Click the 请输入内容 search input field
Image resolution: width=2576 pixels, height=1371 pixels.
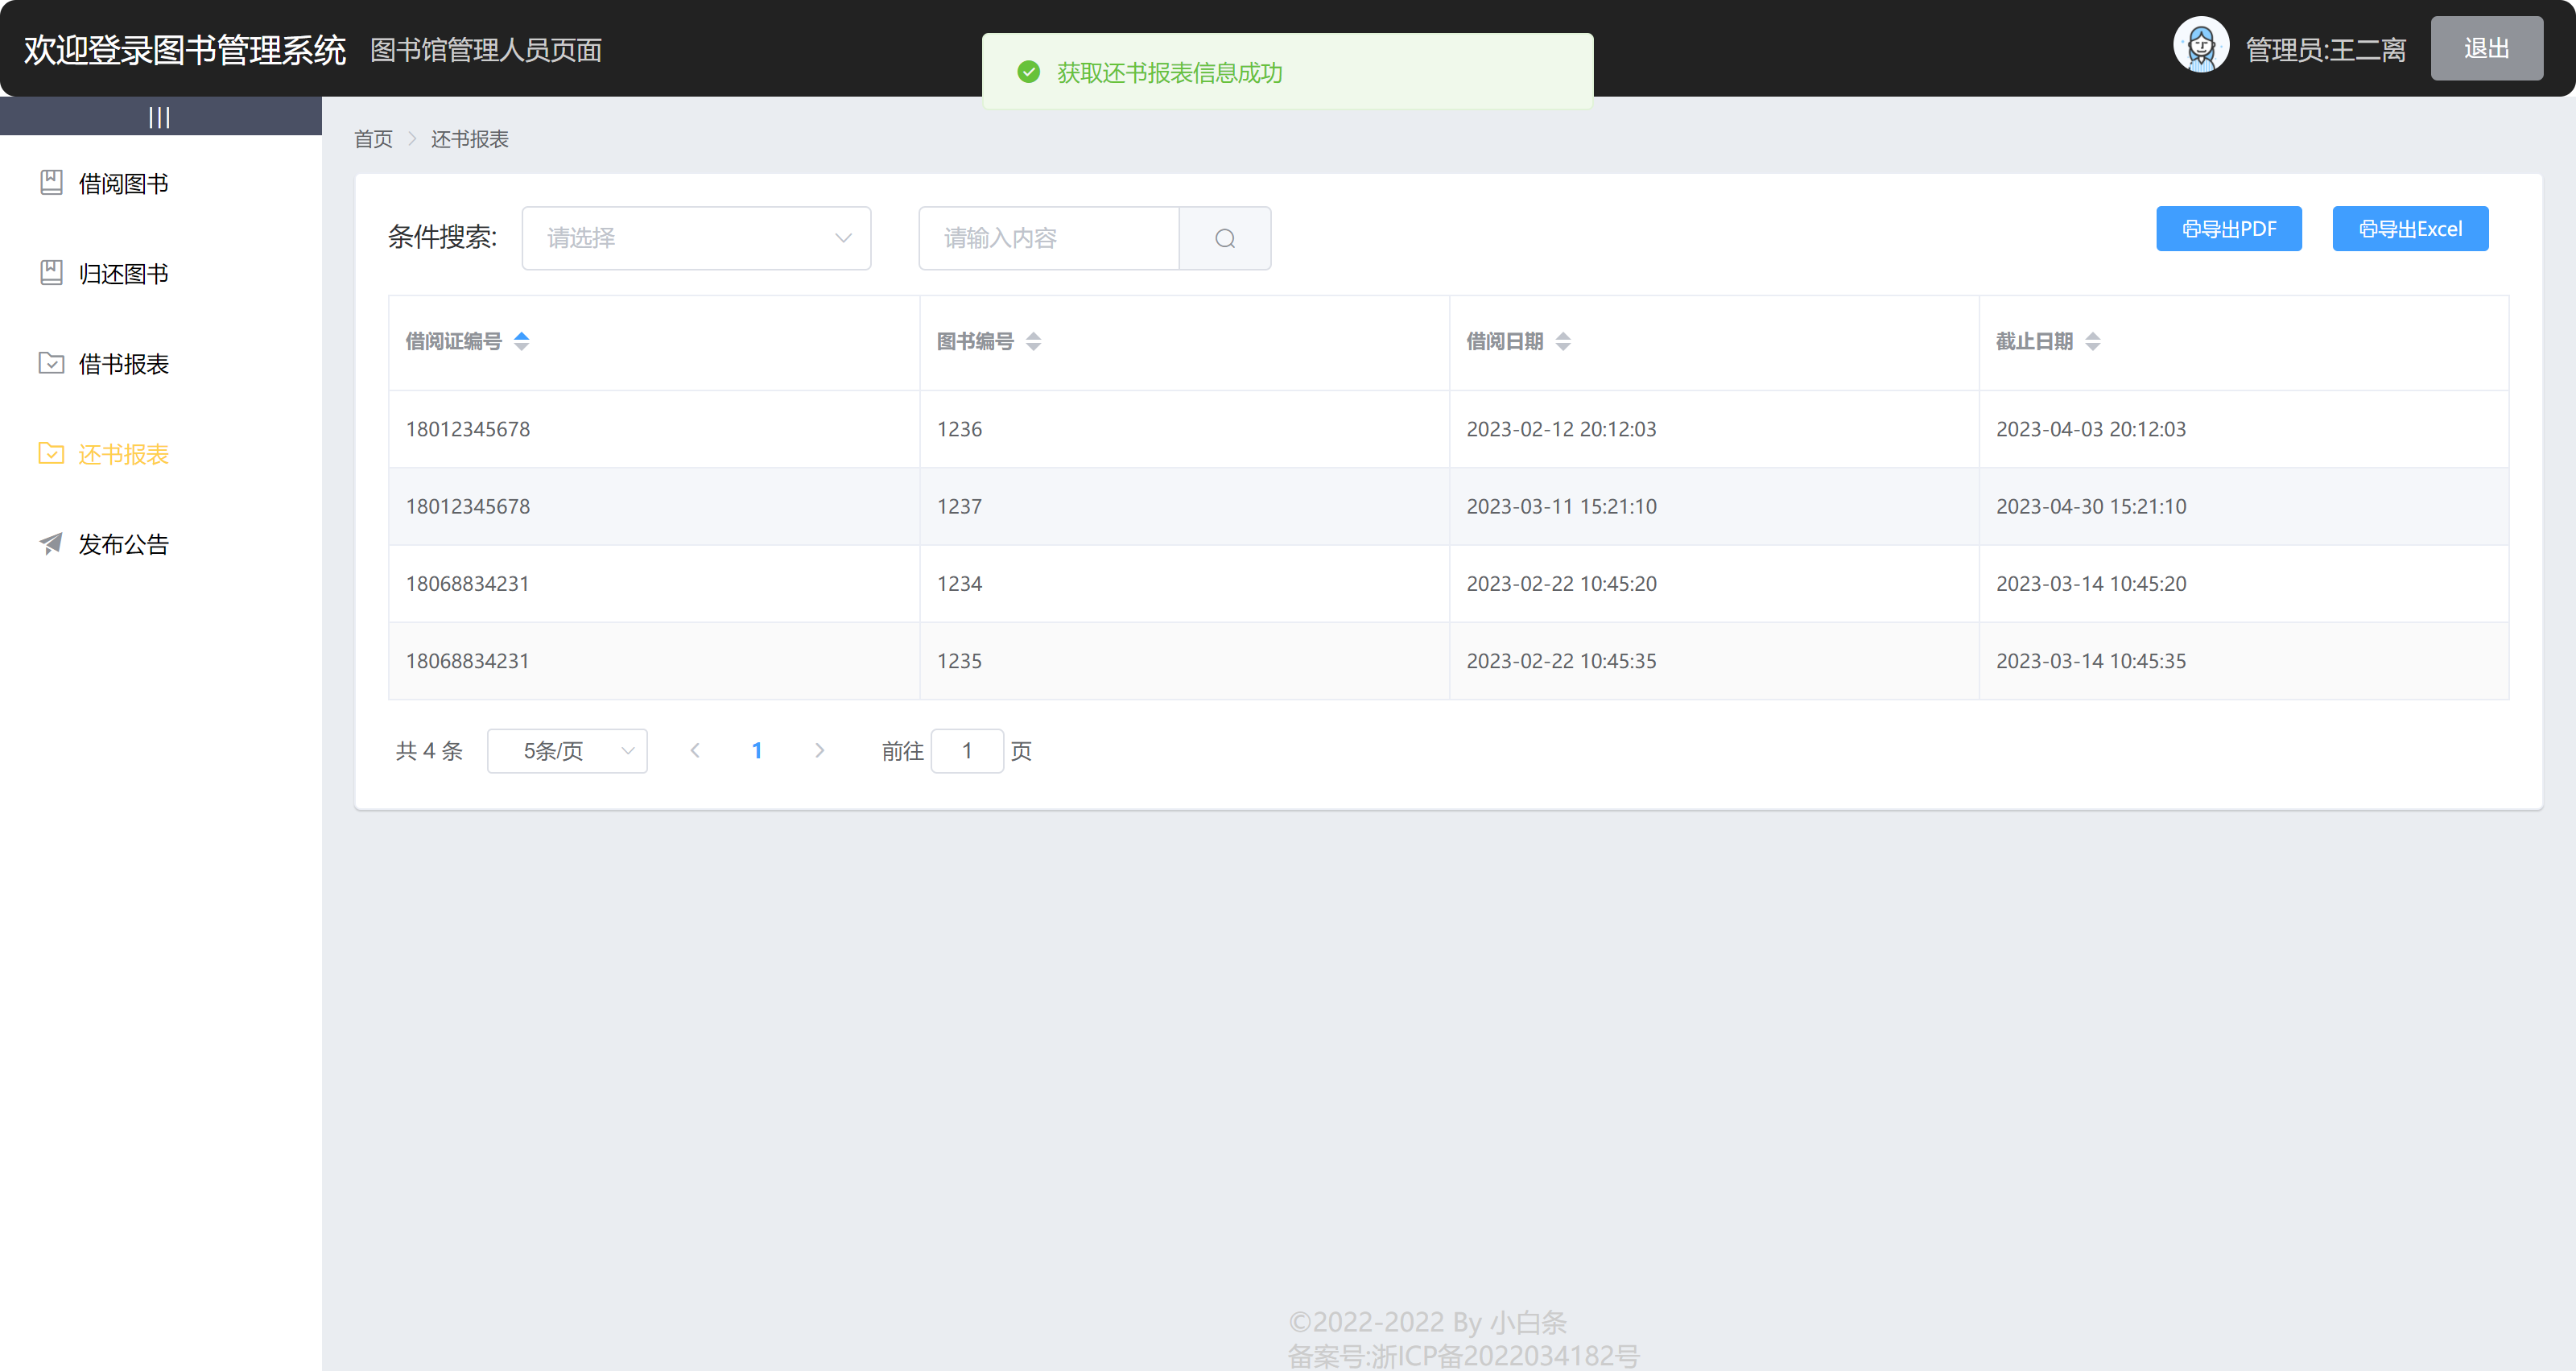coord(1048,238)
